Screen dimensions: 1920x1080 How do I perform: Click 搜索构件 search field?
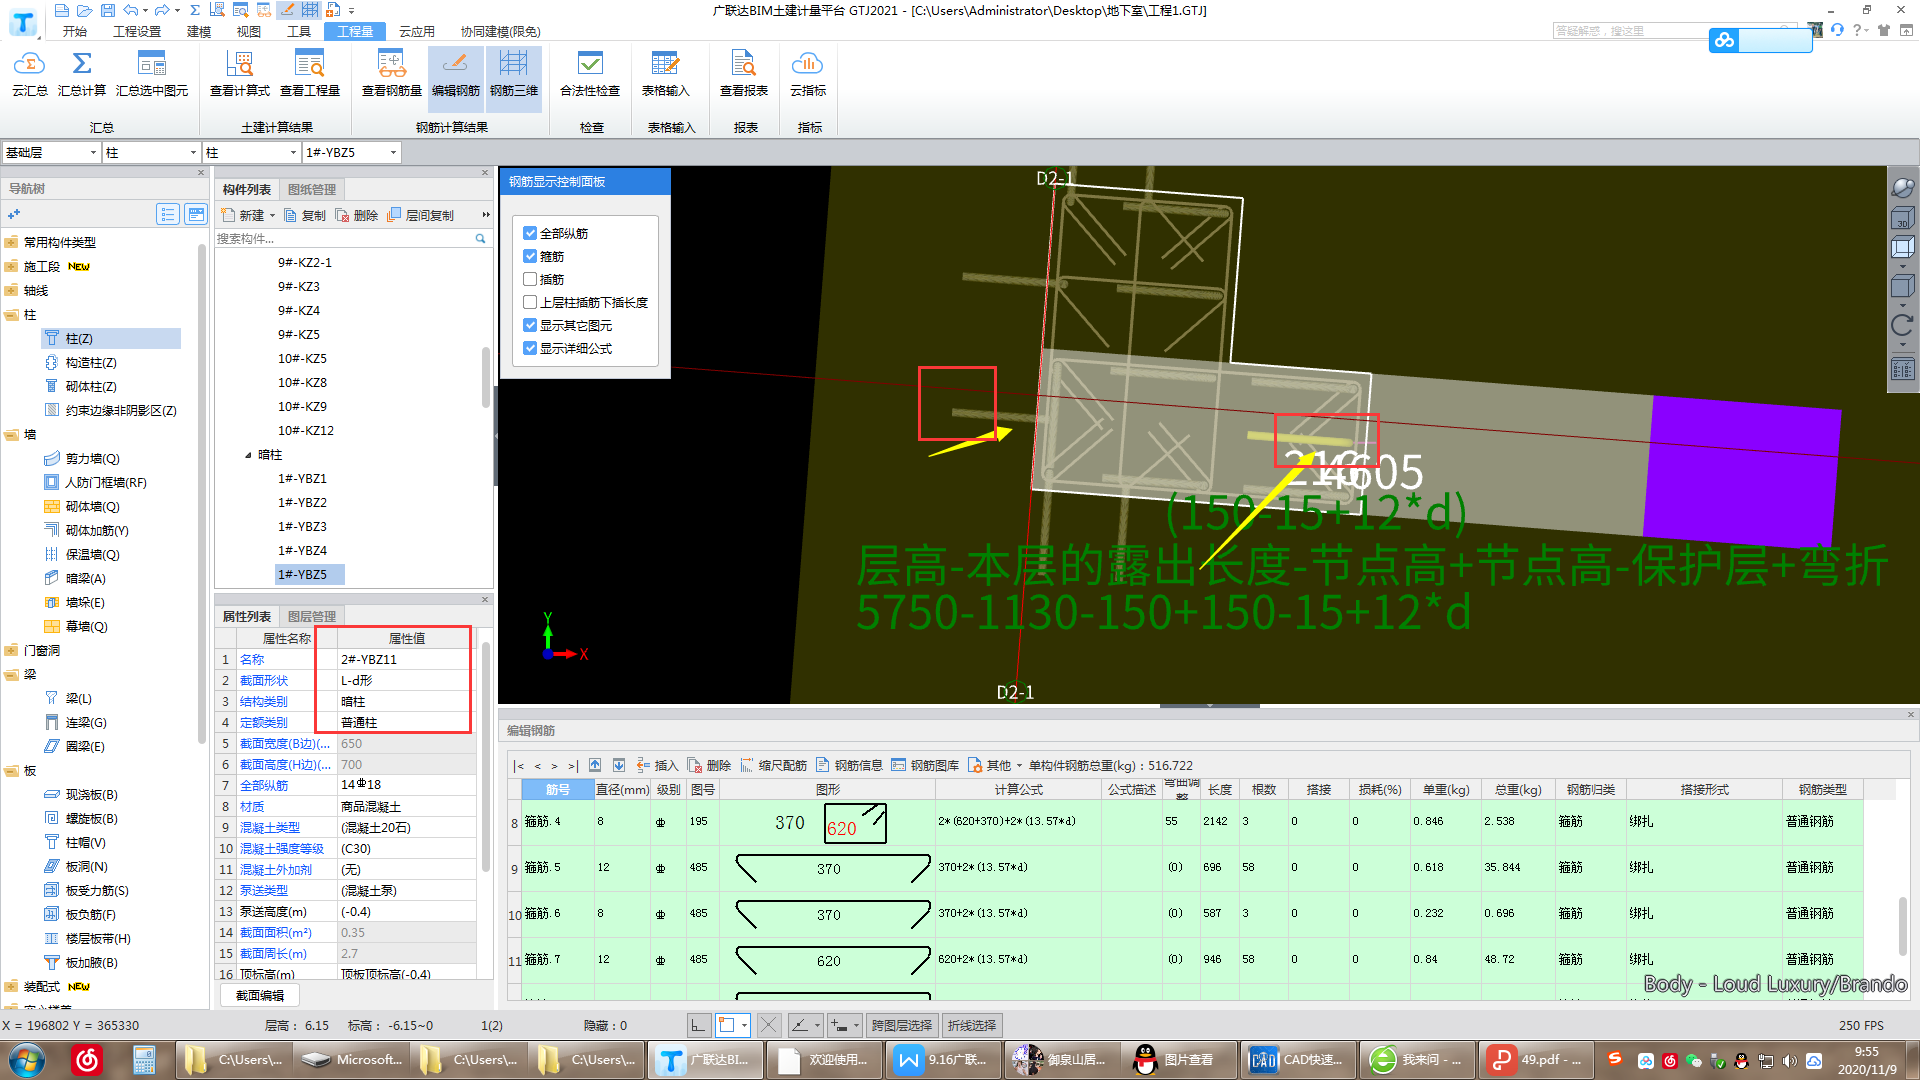pyautogui.click(x=345, y=238)
